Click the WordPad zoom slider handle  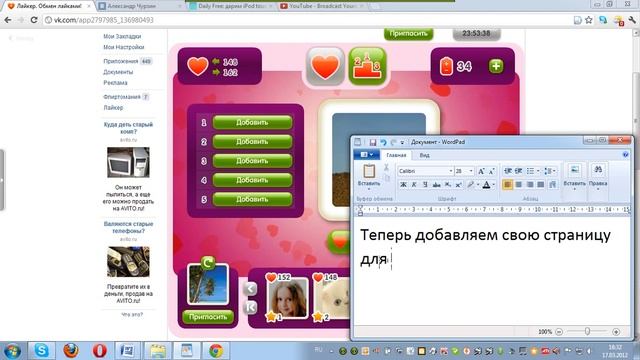pos(587,331)
